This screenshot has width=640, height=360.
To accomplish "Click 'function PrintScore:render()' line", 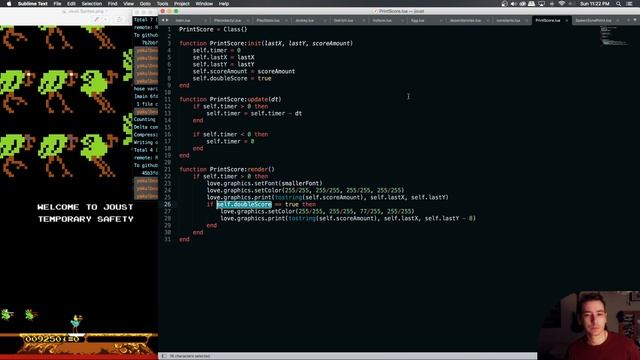I will (x=227, y=169).
